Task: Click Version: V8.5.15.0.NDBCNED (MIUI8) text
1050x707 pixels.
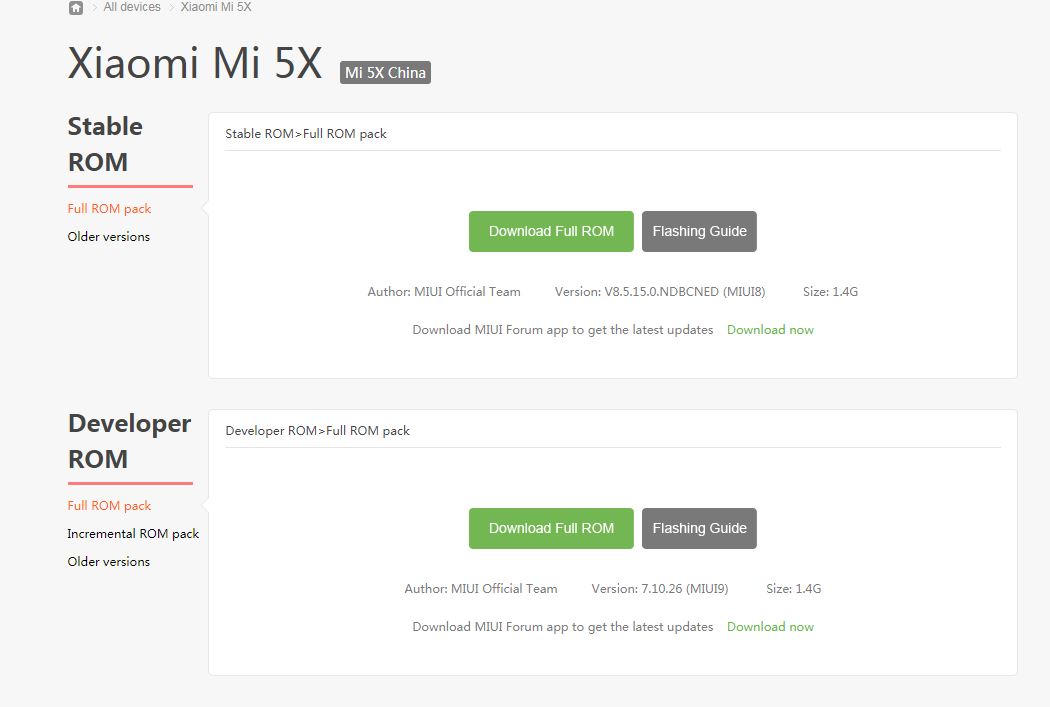Action: (660, 292)
